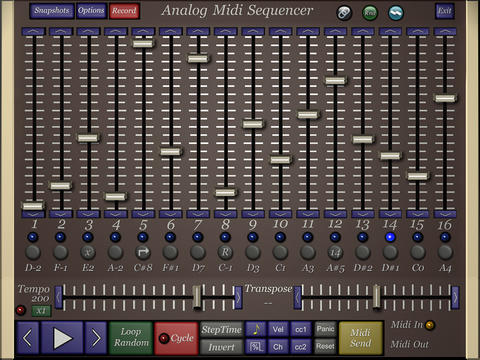Open the Snapshots menu
The width and height of the screenshot is (480, 360).
[x=52, y=11]
